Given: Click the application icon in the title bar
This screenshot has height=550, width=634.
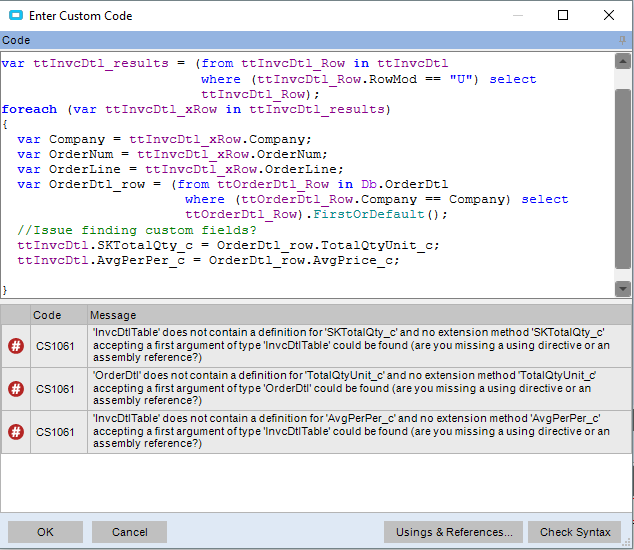Looking at the screenshot, I should [x=15, y=15].
